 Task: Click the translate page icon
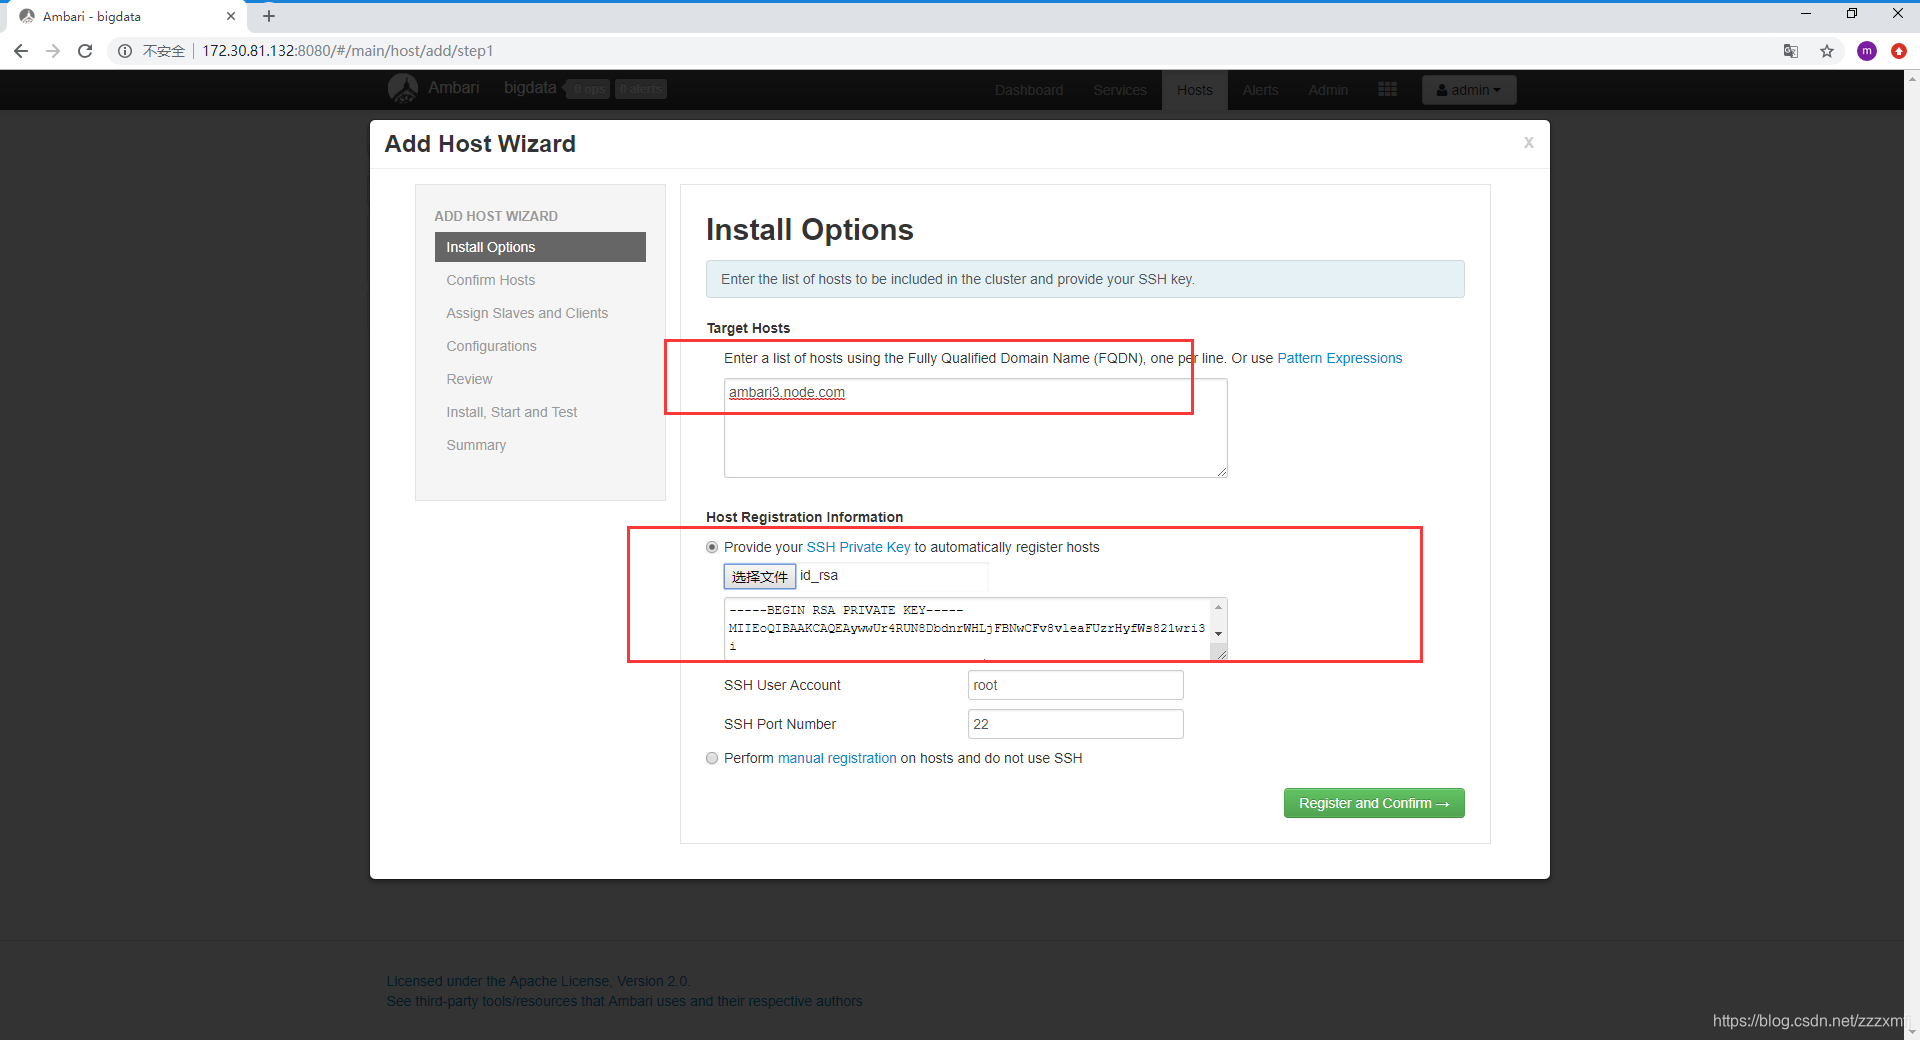[1791, 51]
